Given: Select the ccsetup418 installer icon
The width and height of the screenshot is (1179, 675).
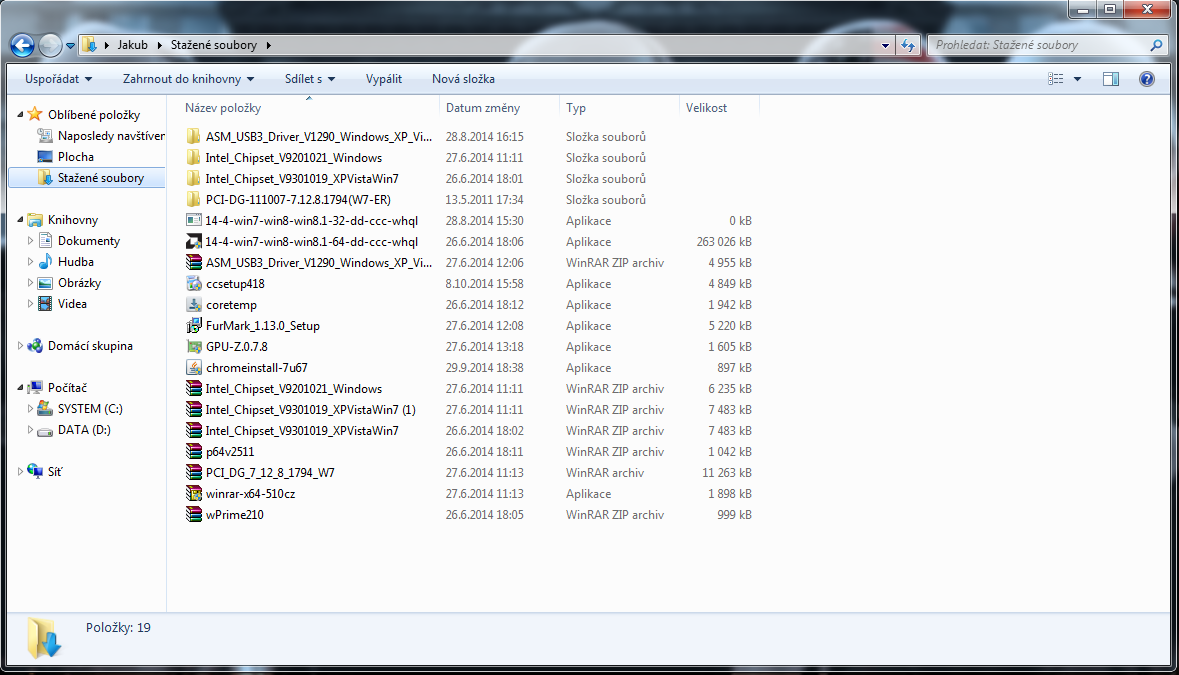Looking at the screenshot, I should tap(193, 284).
